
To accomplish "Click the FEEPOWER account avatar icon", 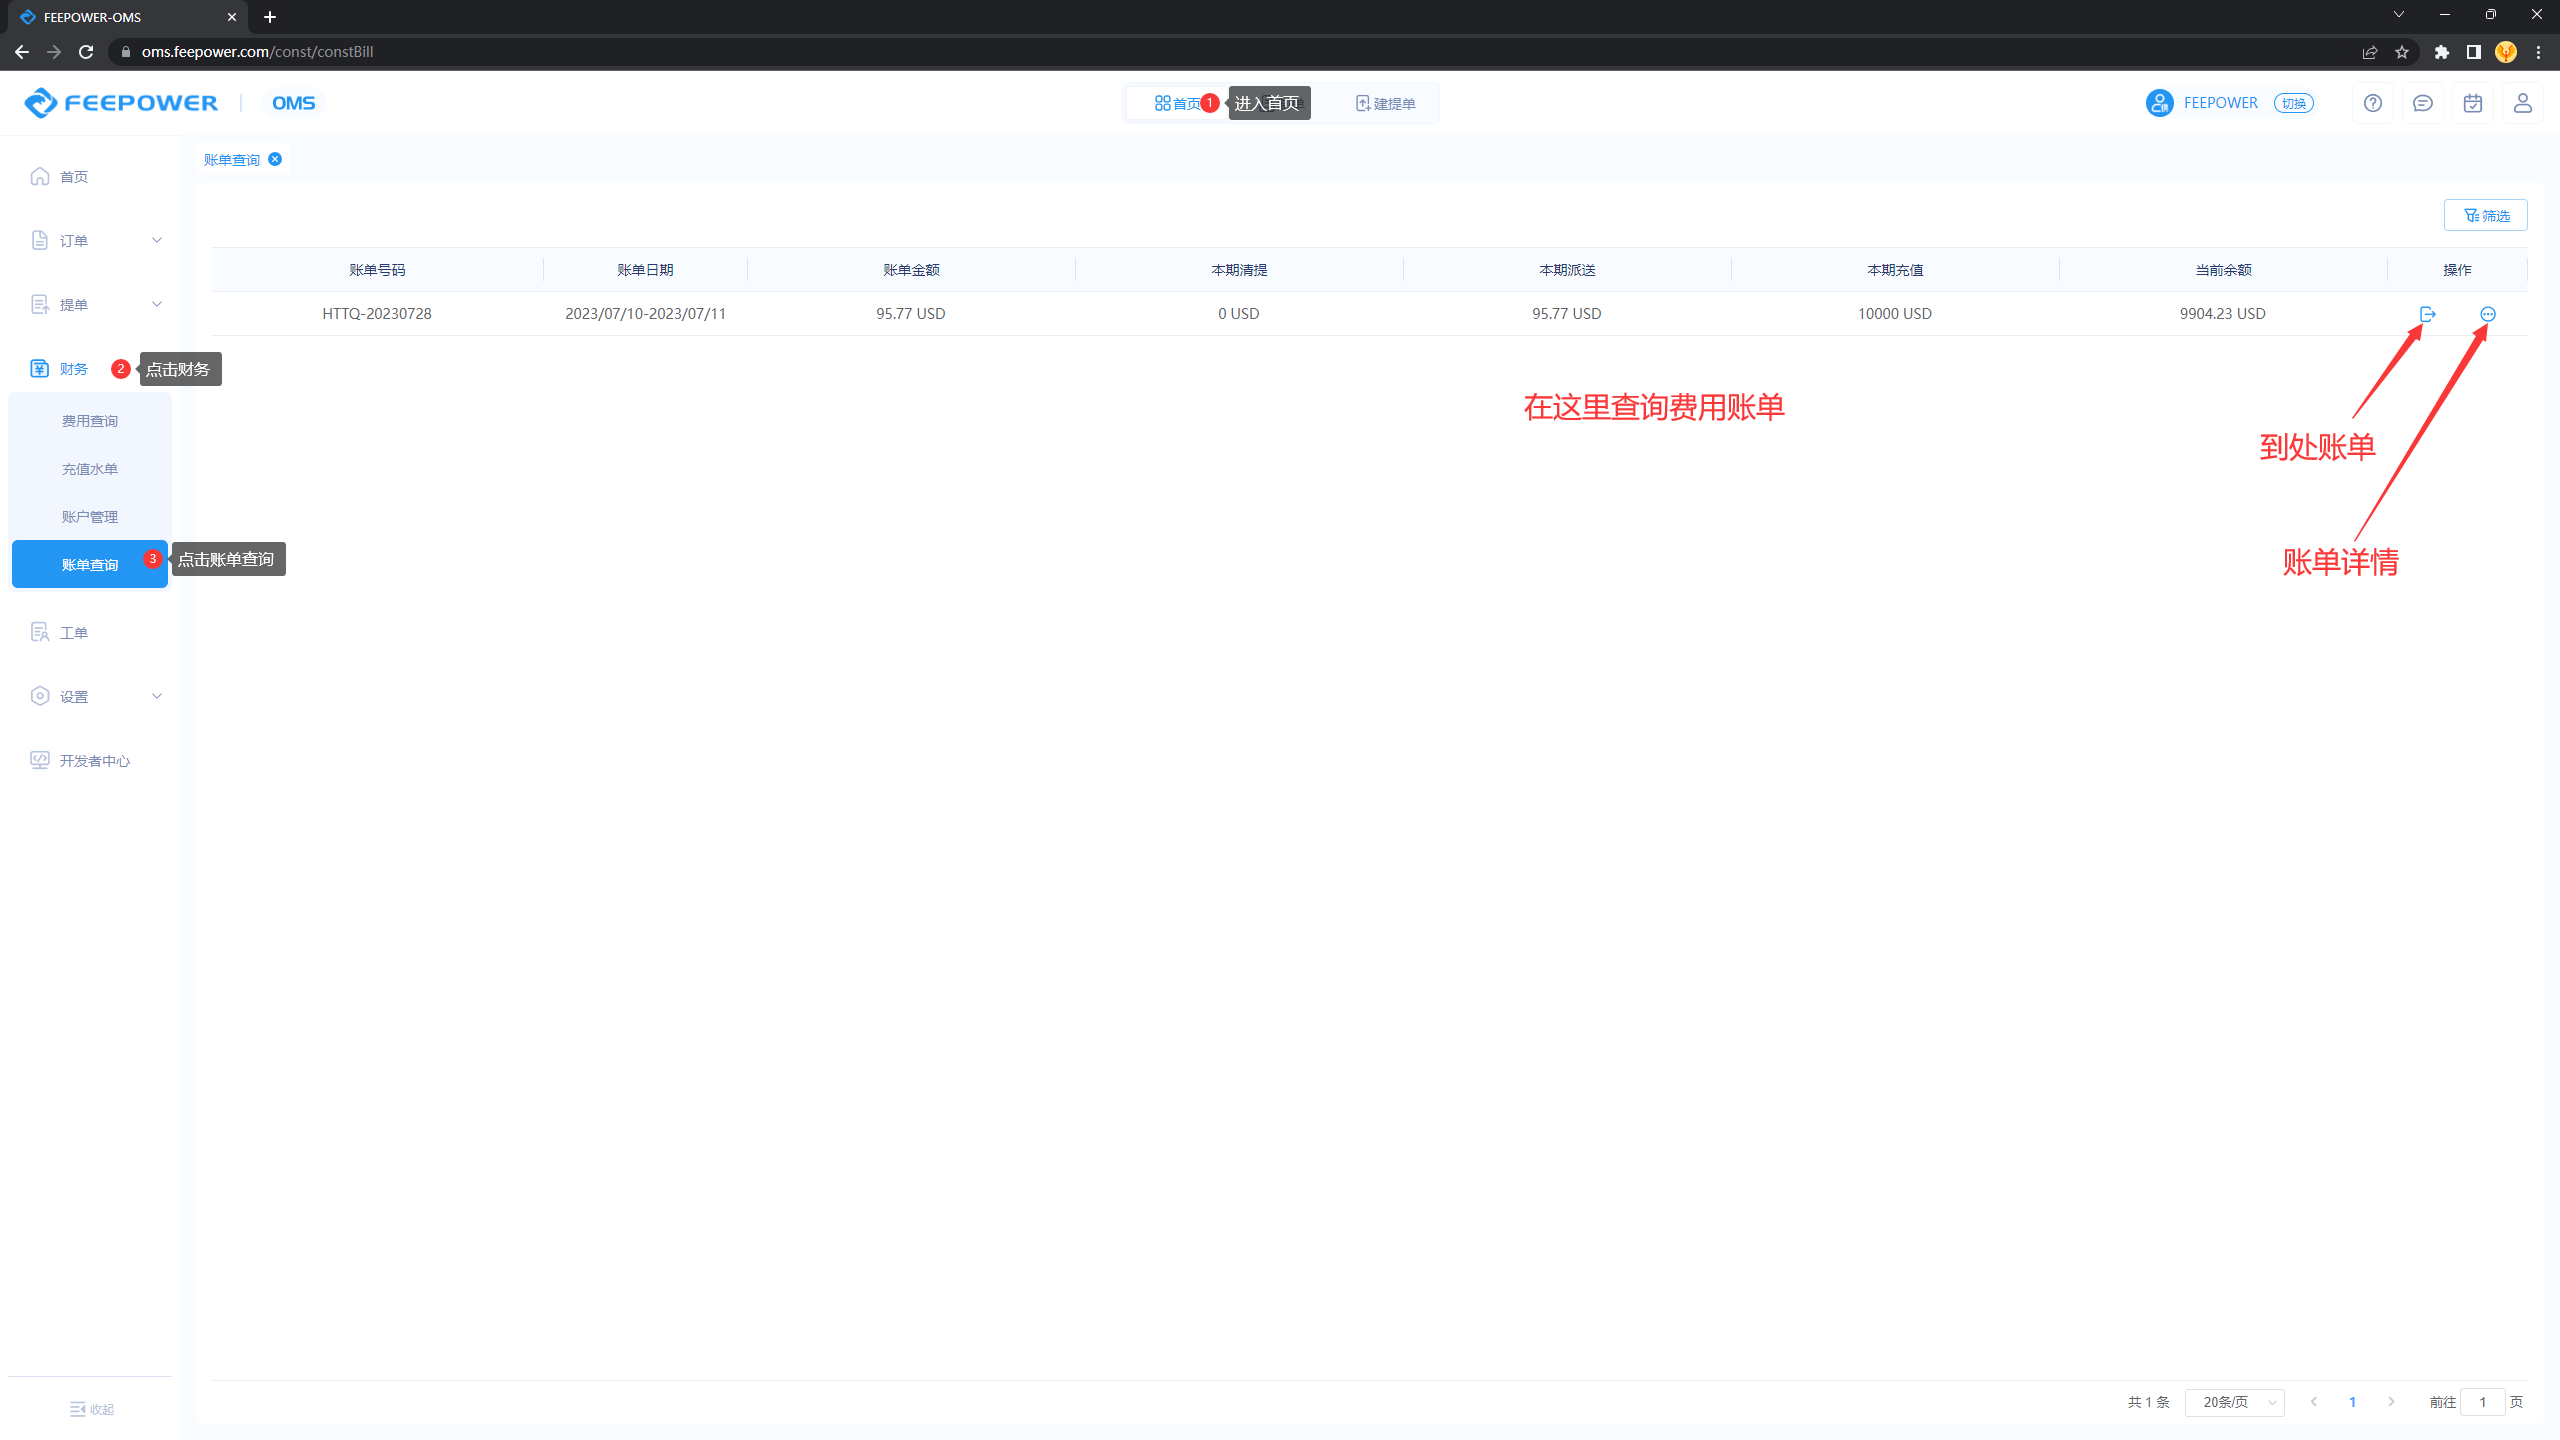I will click(2159, 103).
